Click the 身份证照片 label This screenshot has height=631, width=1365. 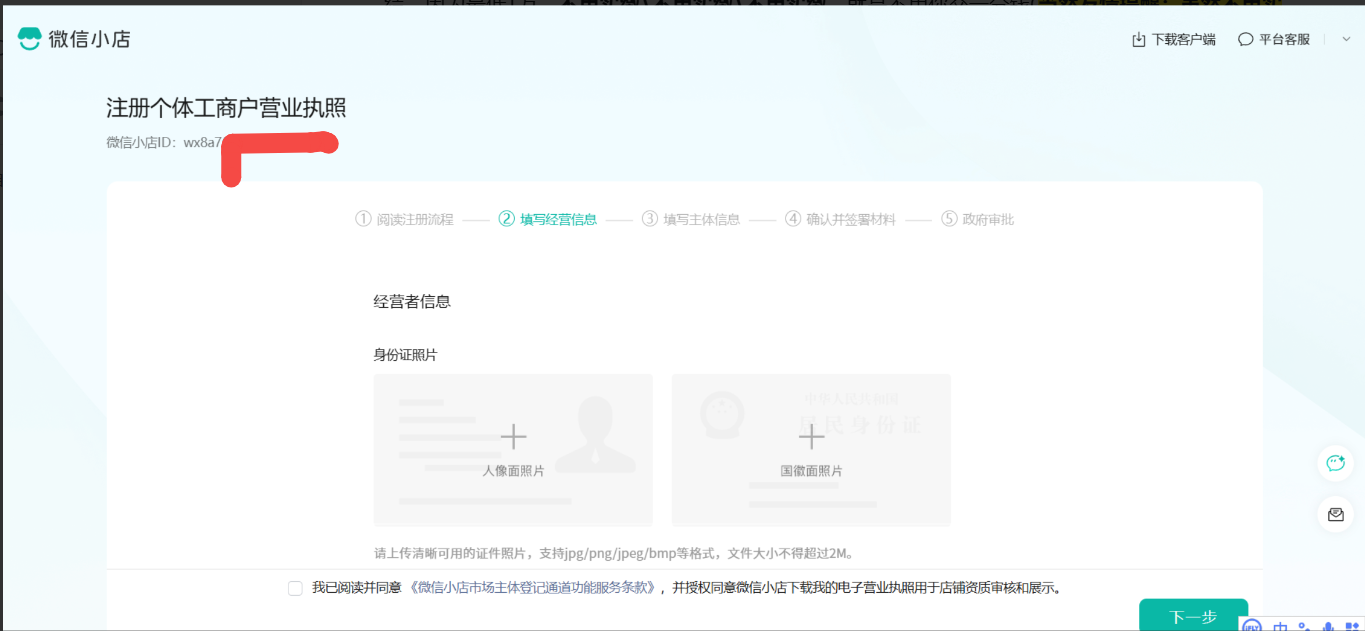(405, 355)
